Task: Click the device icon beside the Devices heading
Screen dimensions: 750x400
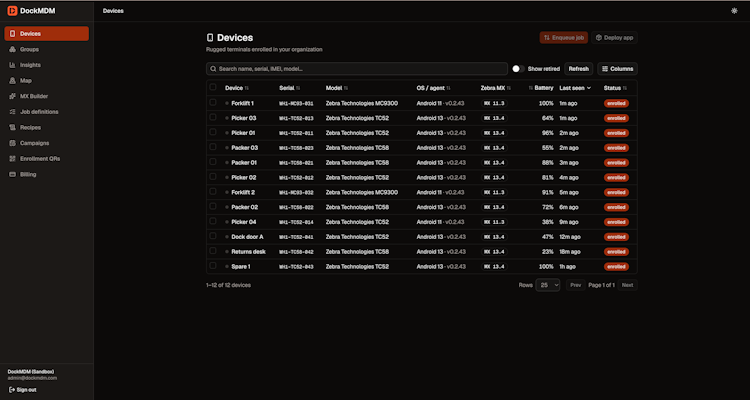Action: (210, 38)
